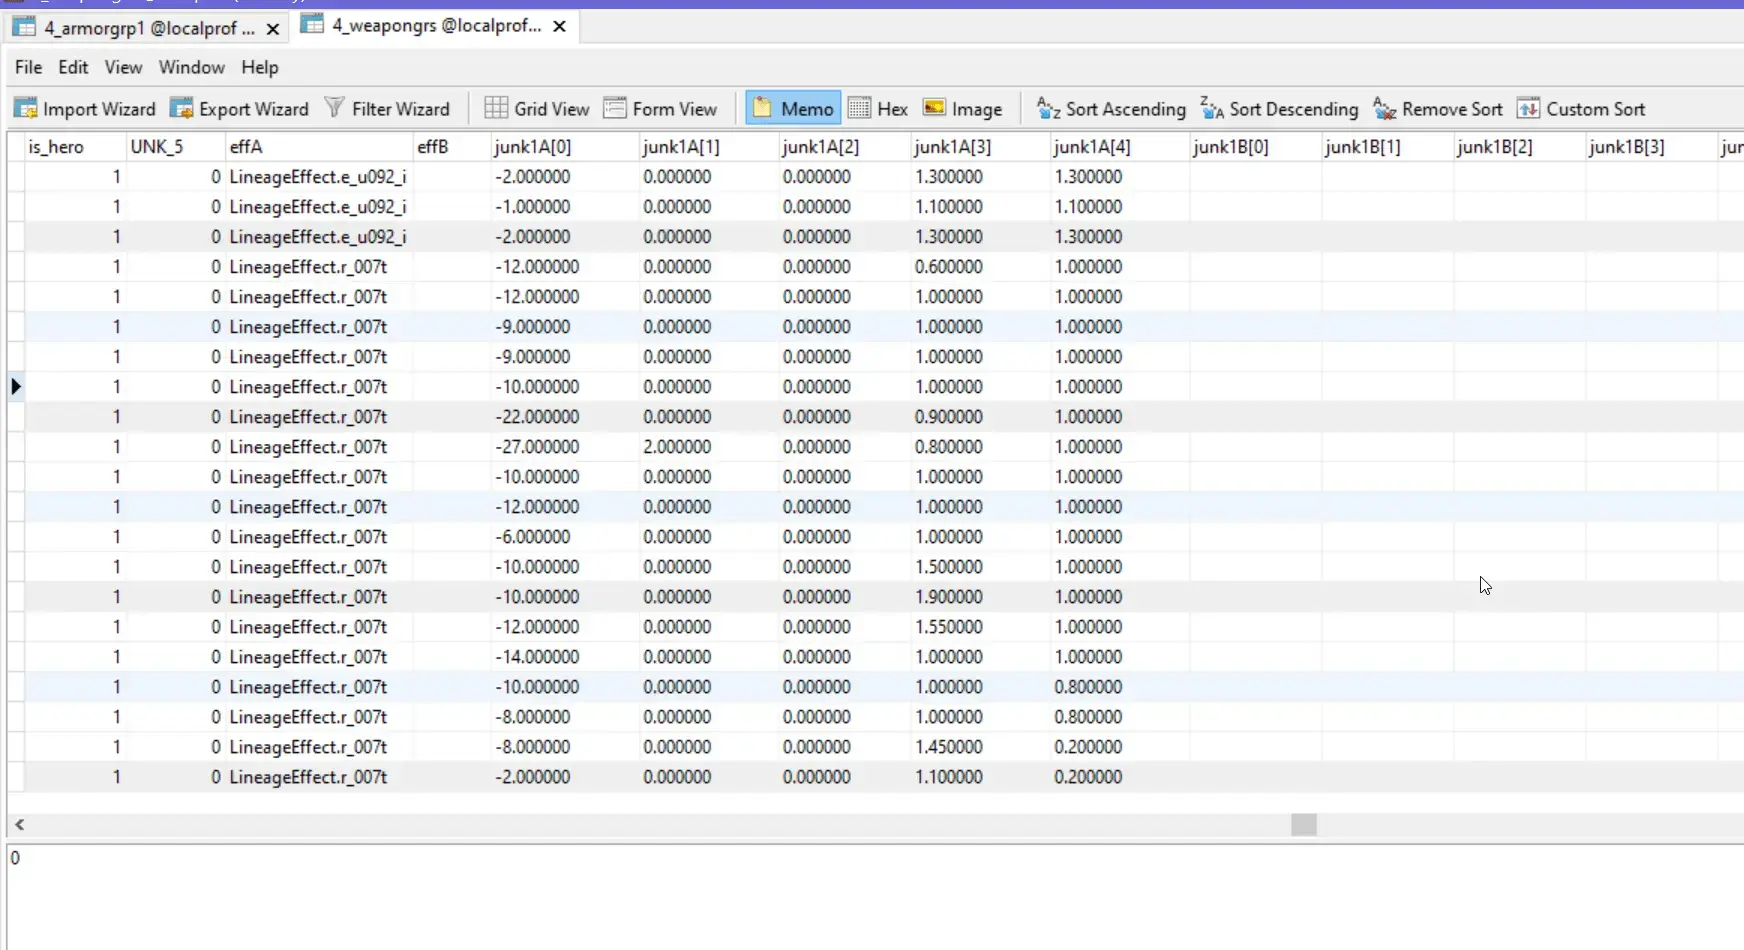Open the Edit menu

tap(73, 67)
